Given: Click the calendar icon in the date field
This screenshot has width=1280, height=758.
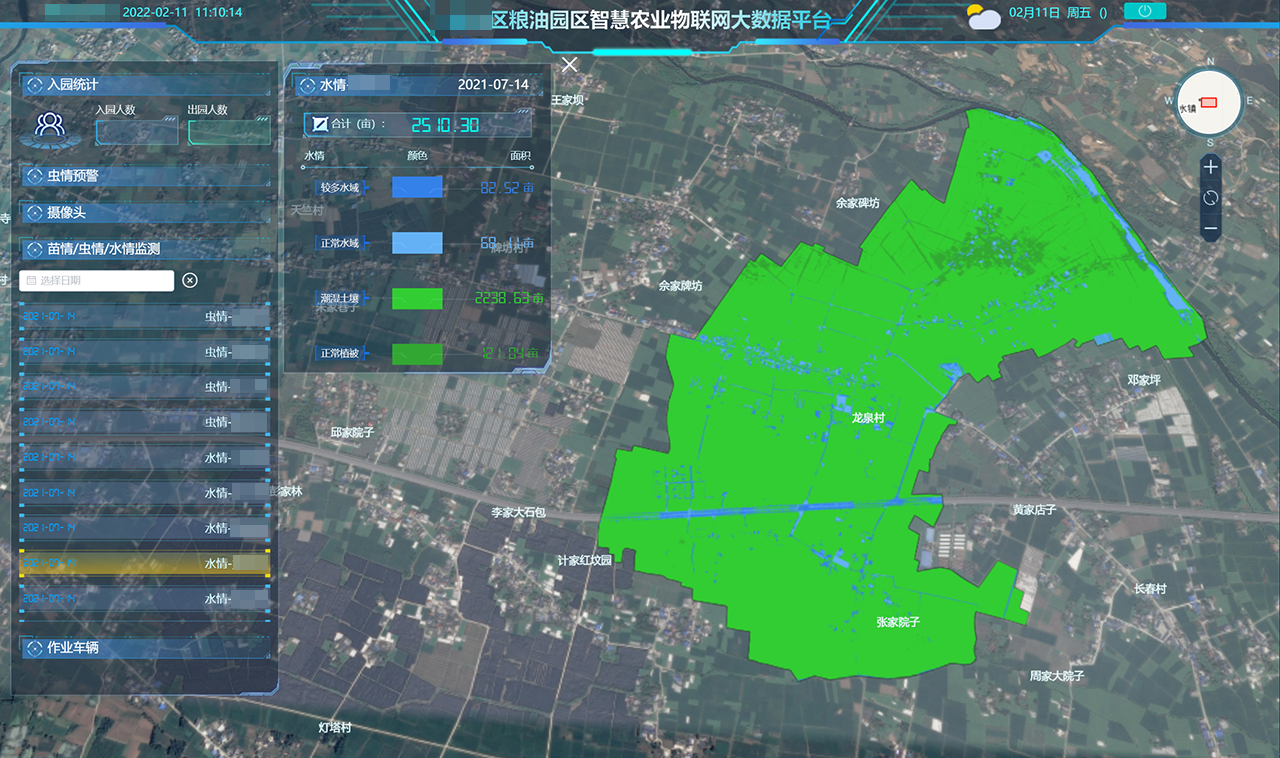Looking at the screenshot, I should pos(31,281).
